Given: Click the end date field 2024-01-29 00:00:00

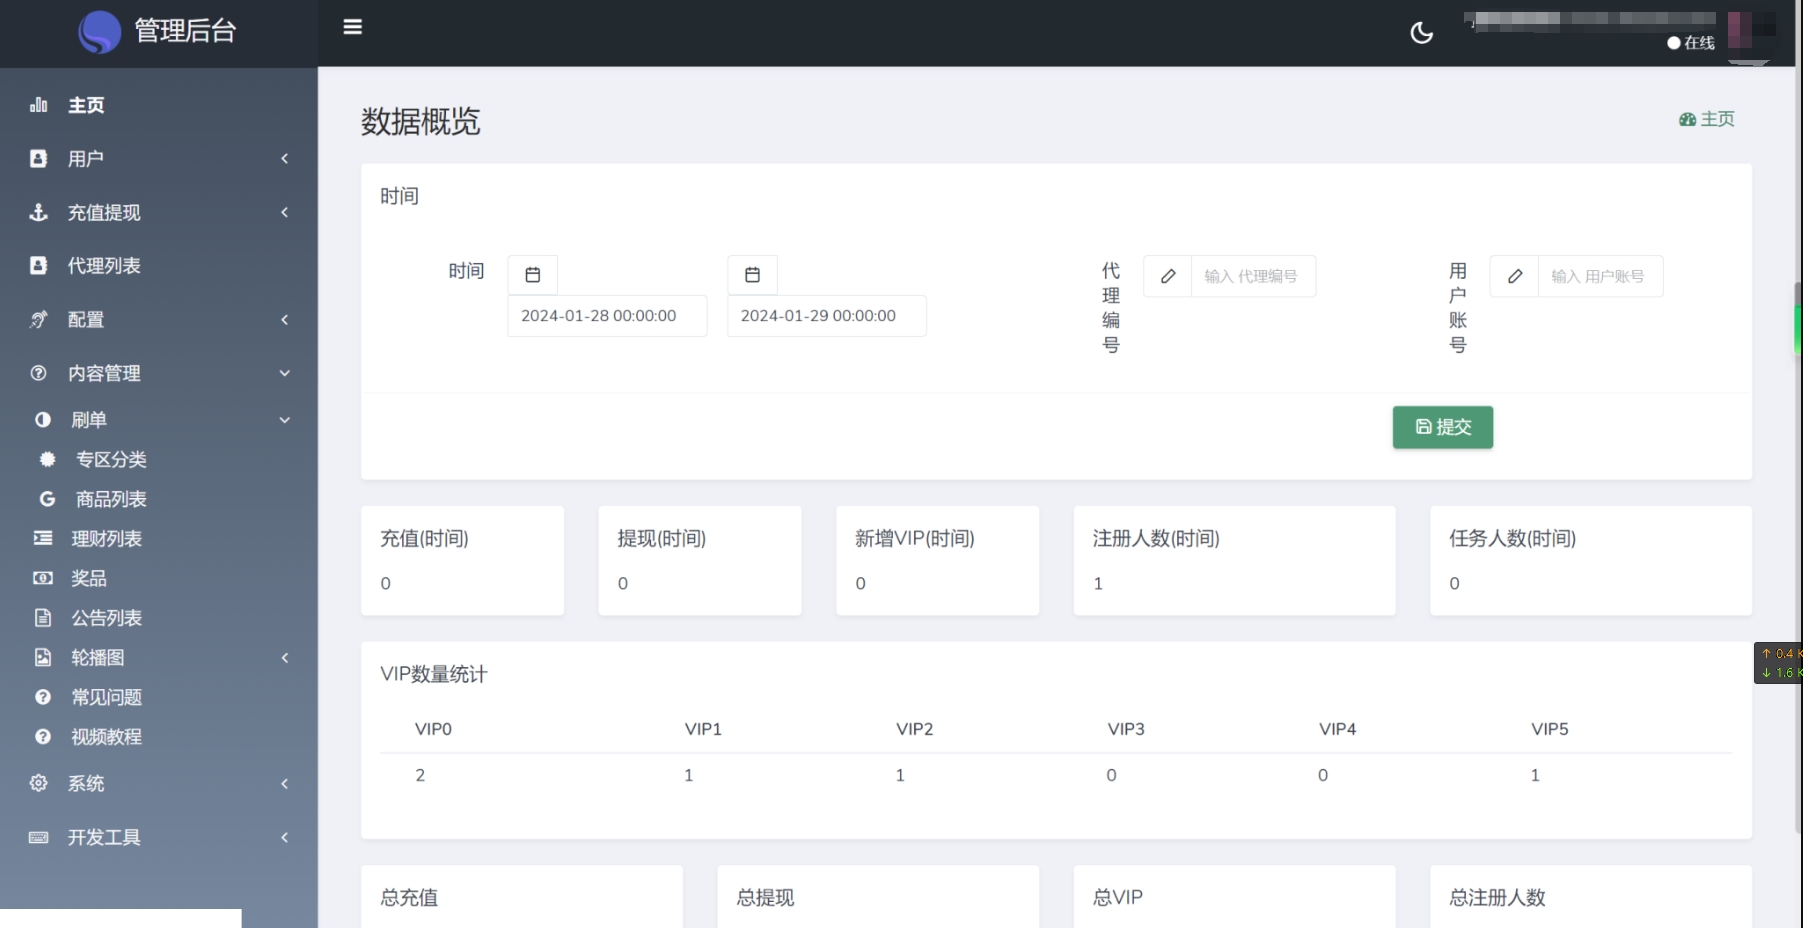Looking at the screenshot, I should coord(827,316).
